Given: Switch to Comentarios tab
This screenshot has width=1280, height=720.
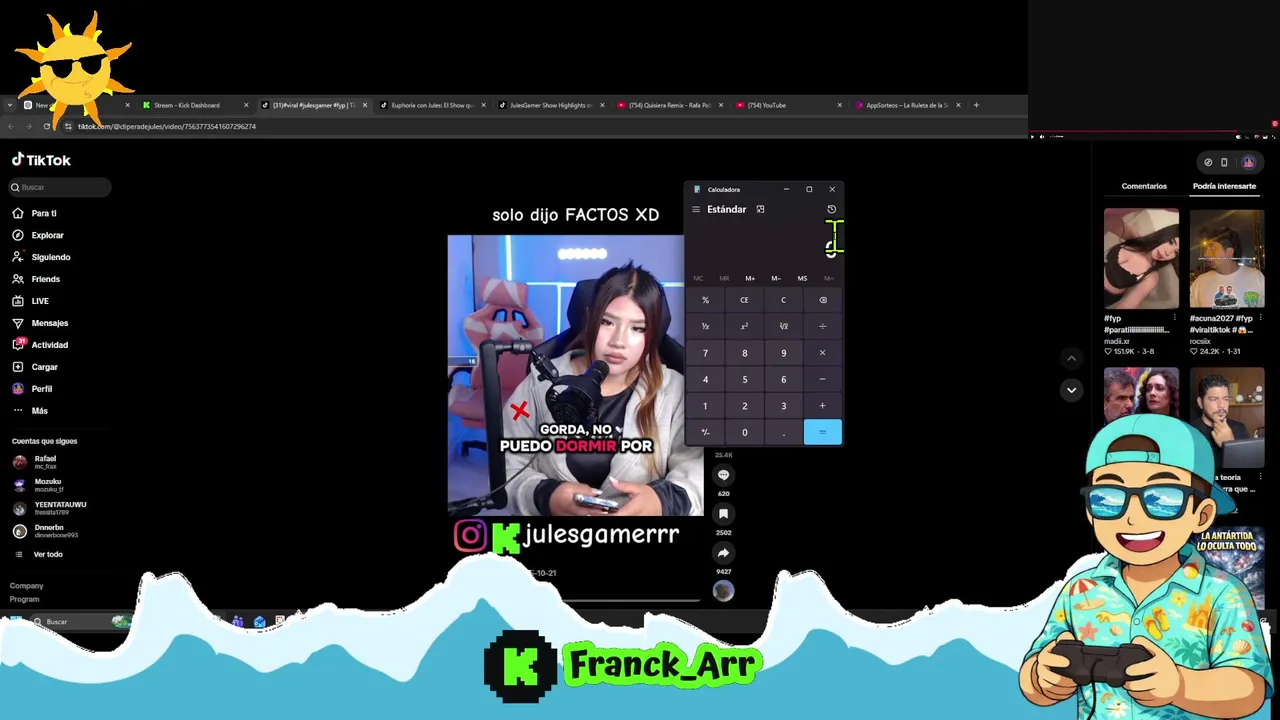Looking at the screenshot, I should click(1144, 186).
